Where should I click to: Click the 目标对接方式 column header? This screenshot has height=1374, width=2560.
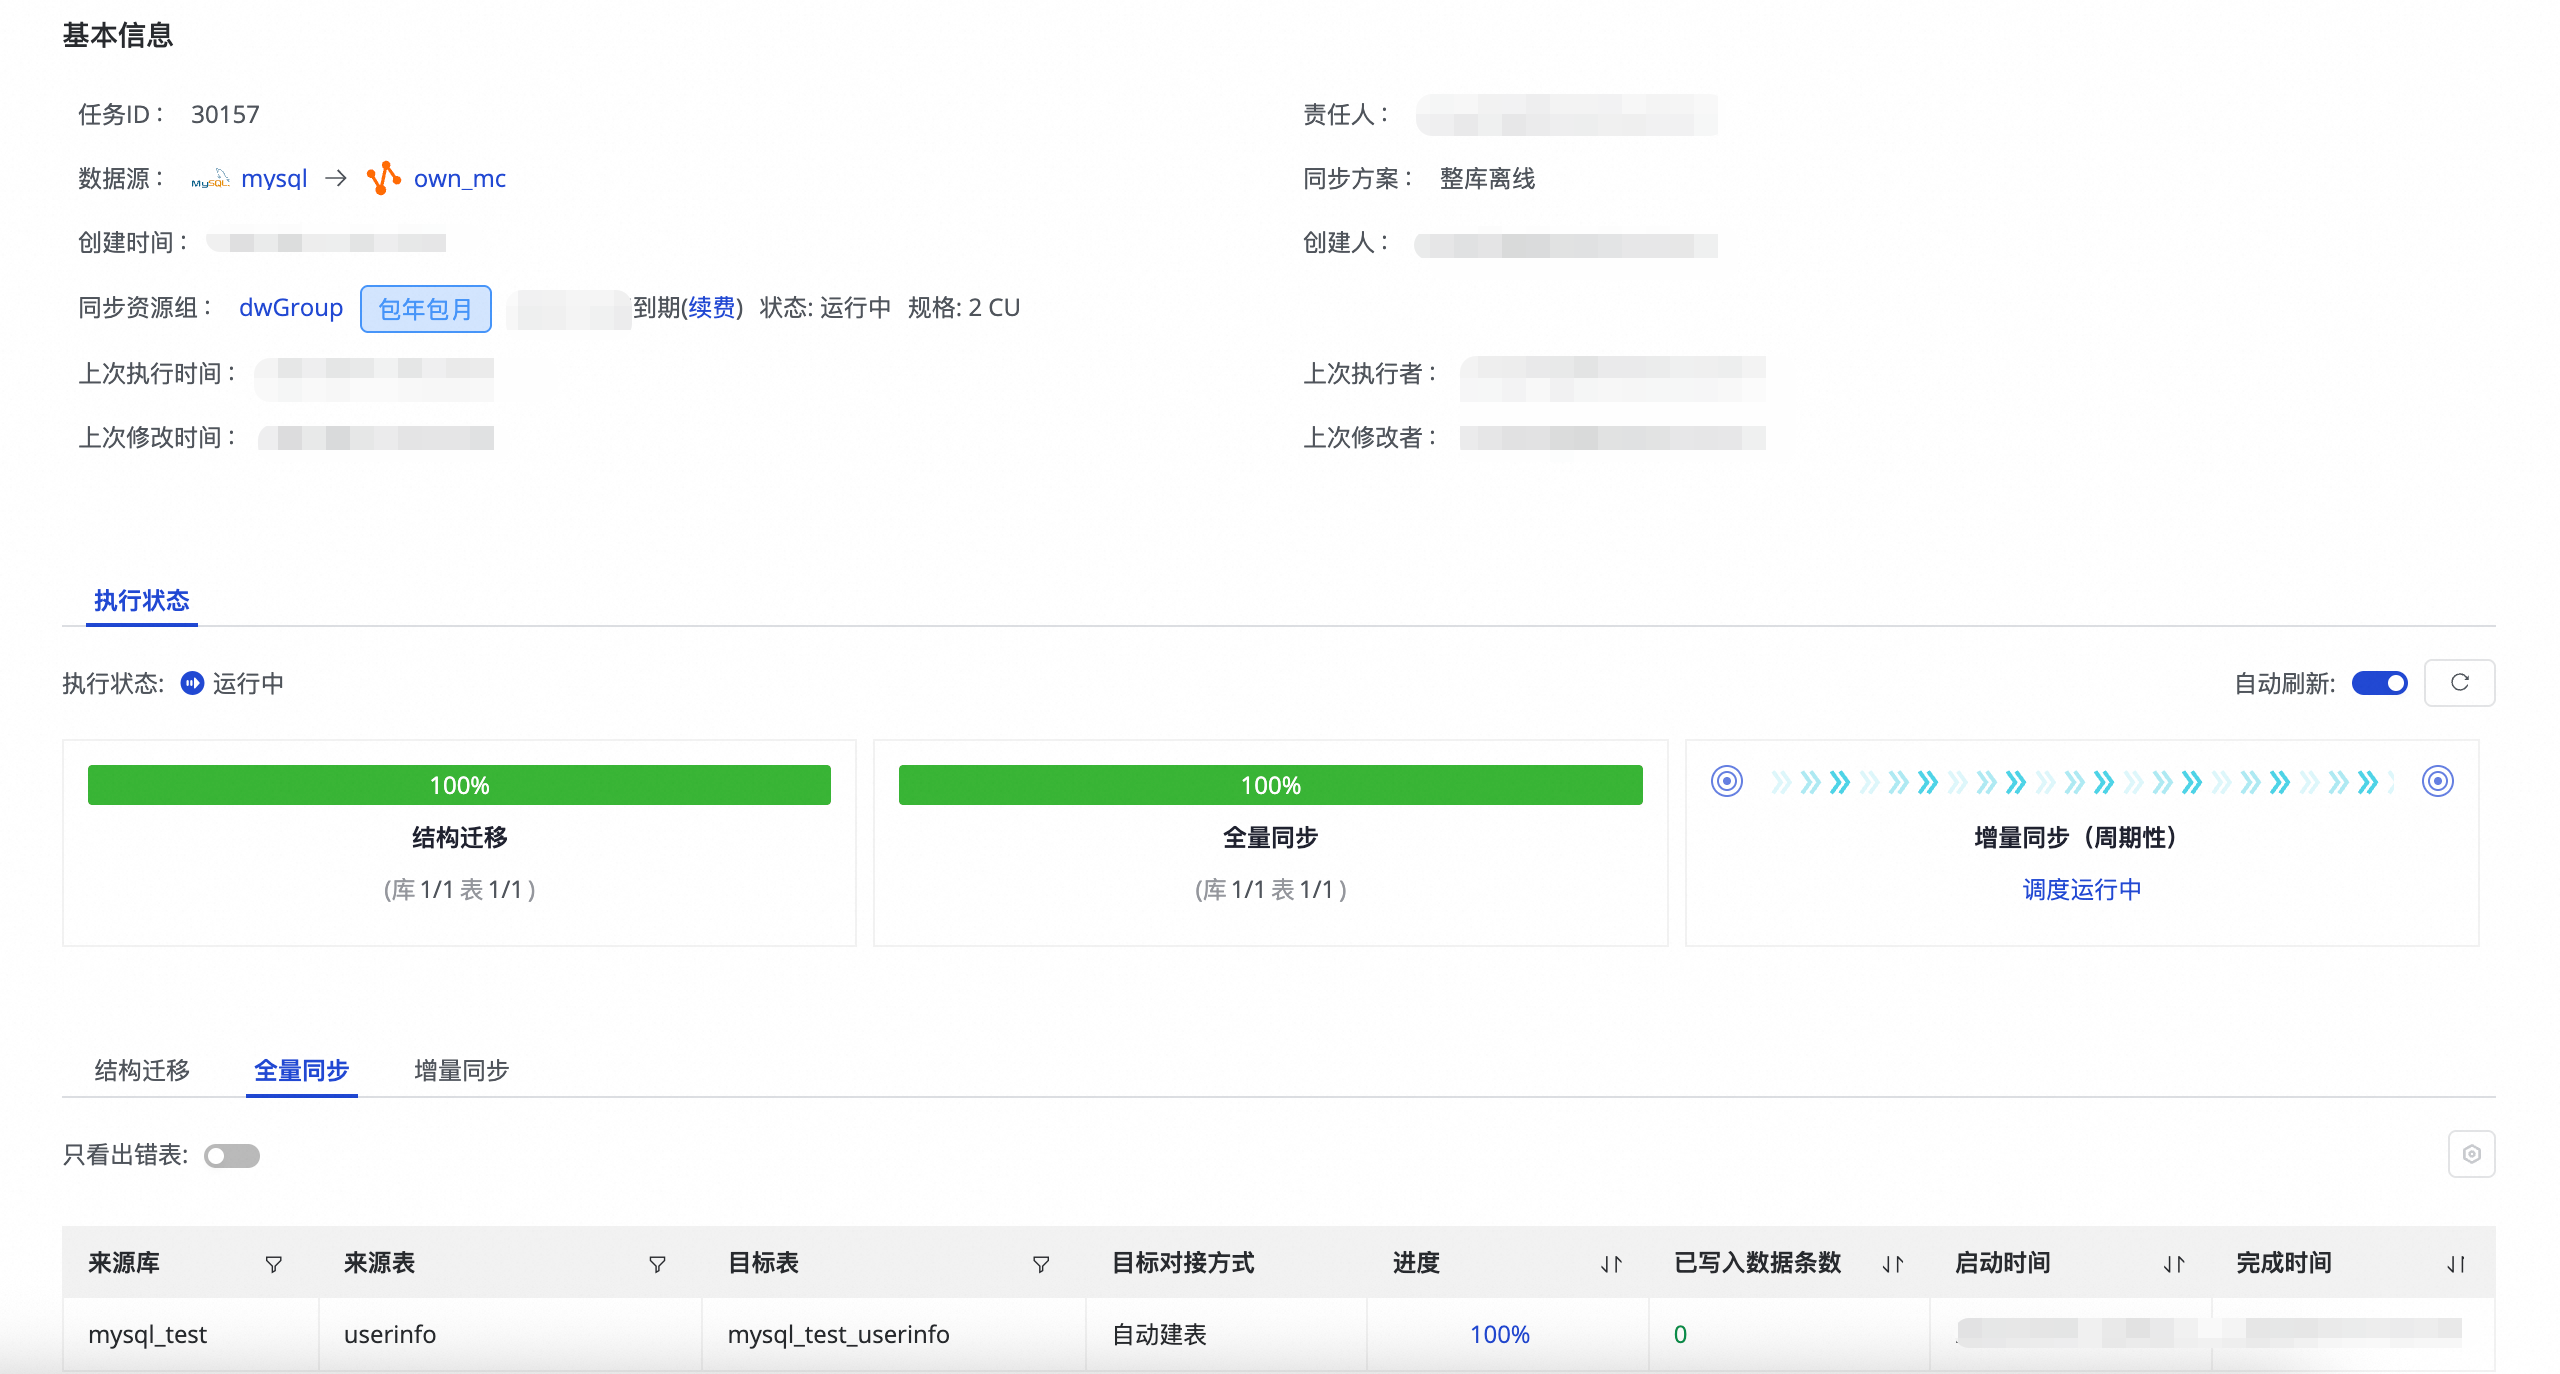click(x=1183, y=1263)
